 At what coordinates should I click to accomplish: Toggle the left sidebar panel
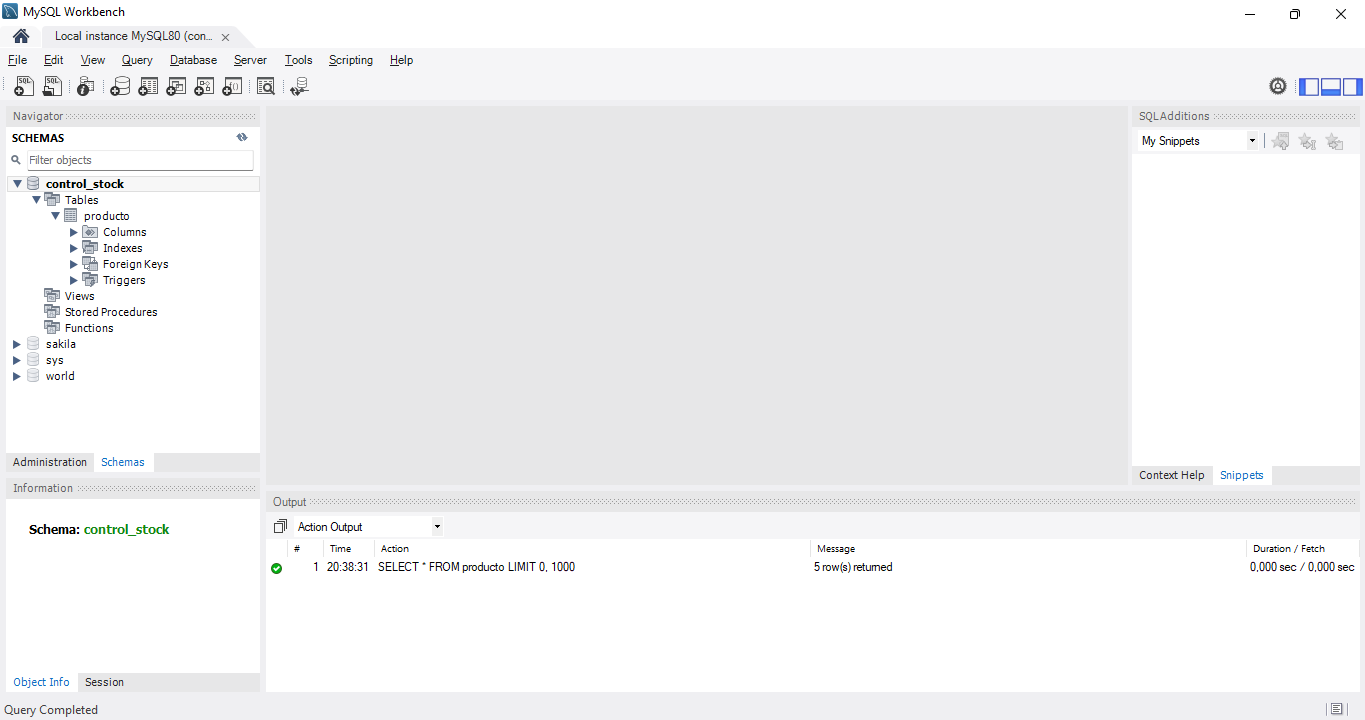point(1309,86)
